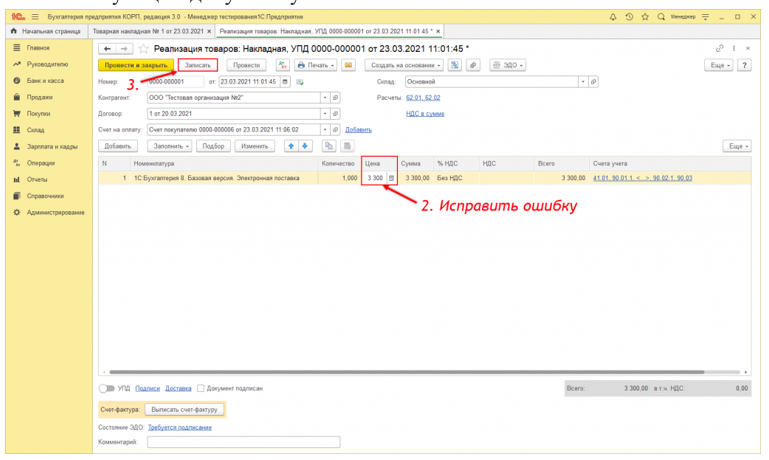Open the Справочники section
Image resolution: width=769 pixels, height=460 pixels.
pyautogui.click(x=45, y=196)
